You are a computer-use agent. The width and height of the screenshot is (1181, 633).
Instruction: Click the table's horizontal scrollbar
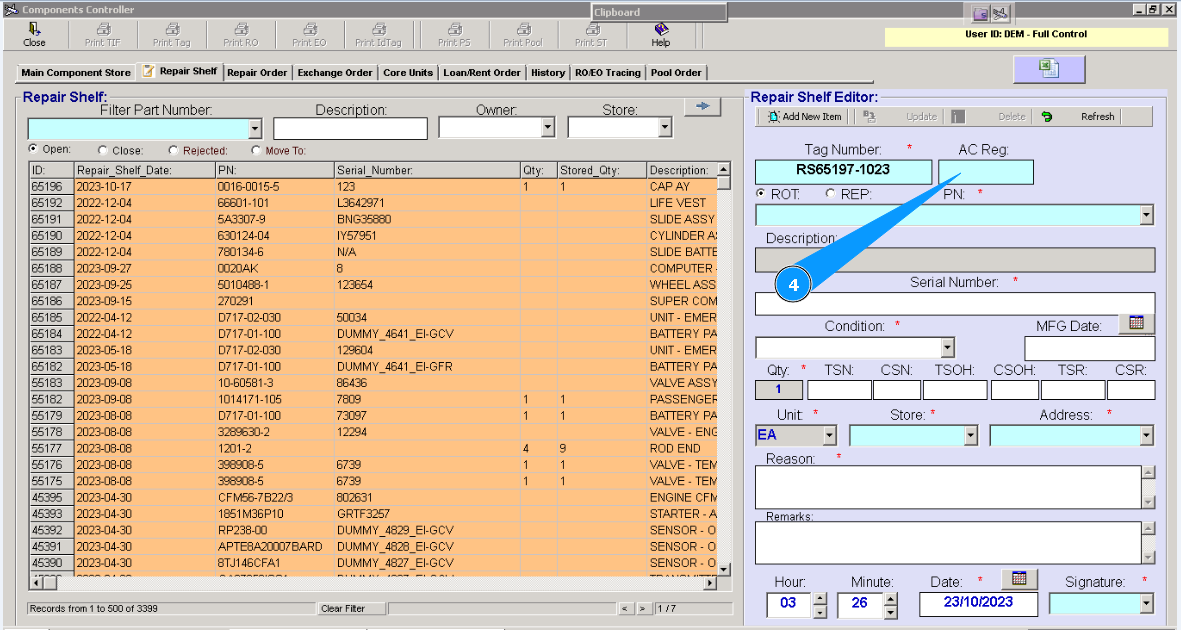(x=370, y=583)
